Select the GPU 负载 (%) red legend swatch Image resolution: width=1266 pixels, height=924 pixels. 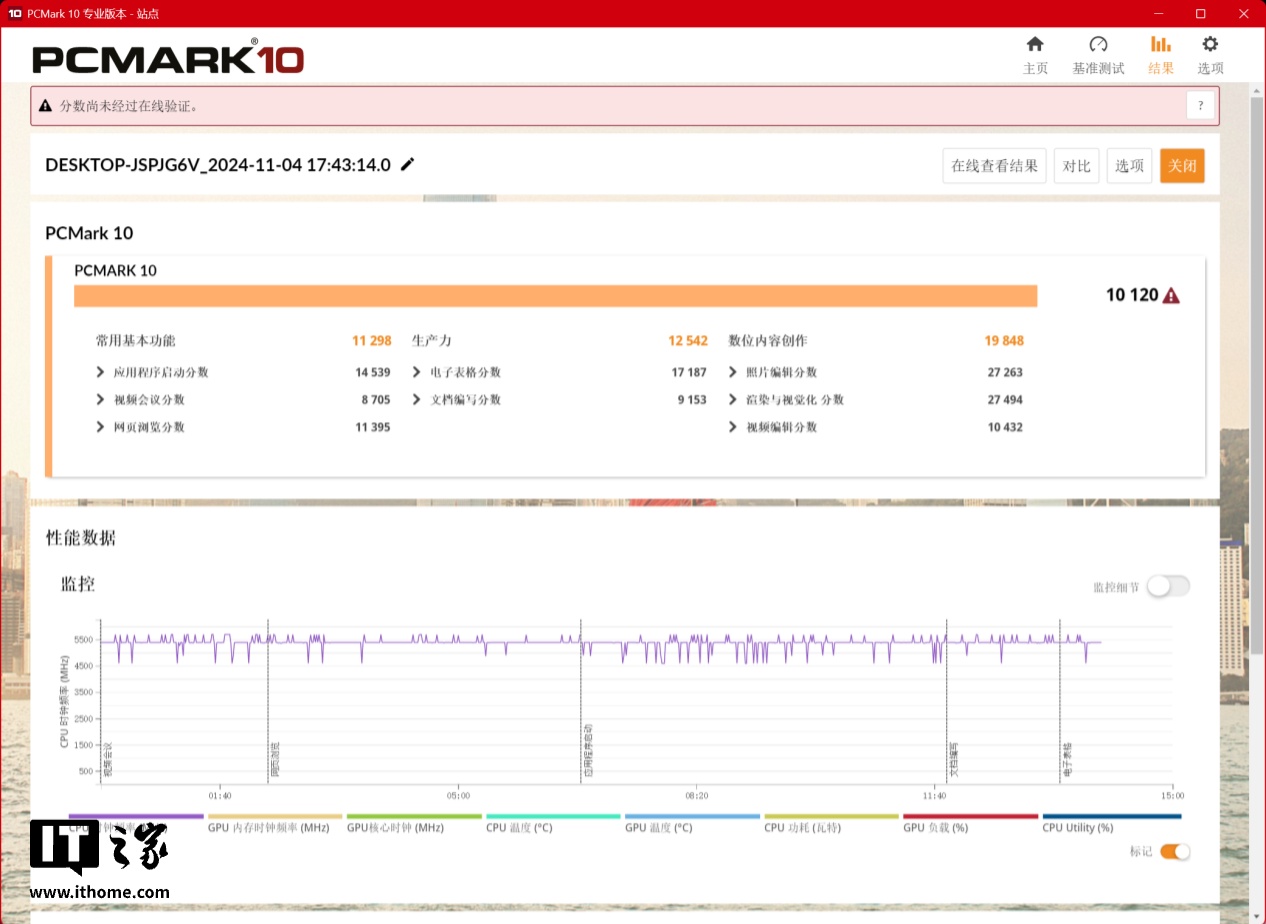click(970, 817)
